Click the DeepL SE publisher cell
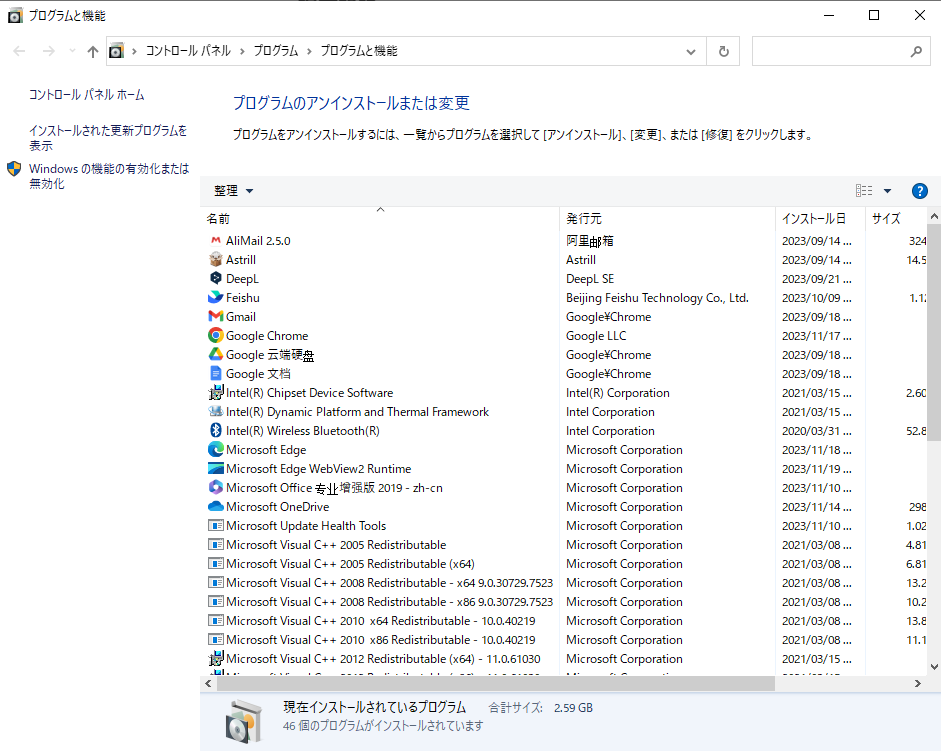This screenshot has height=751, width=941. coord(590,279)
